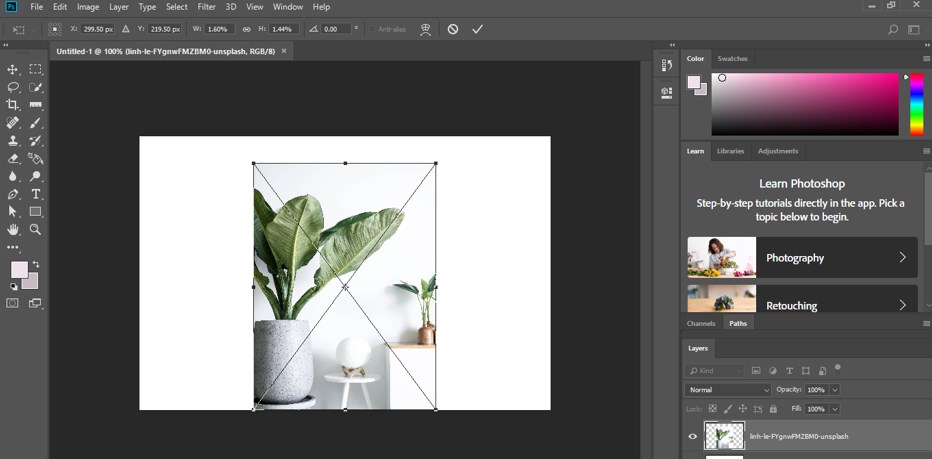Open the Normal blend mode dropdown
Viewport: 932px width, 459px height.
tap(728, 390)
